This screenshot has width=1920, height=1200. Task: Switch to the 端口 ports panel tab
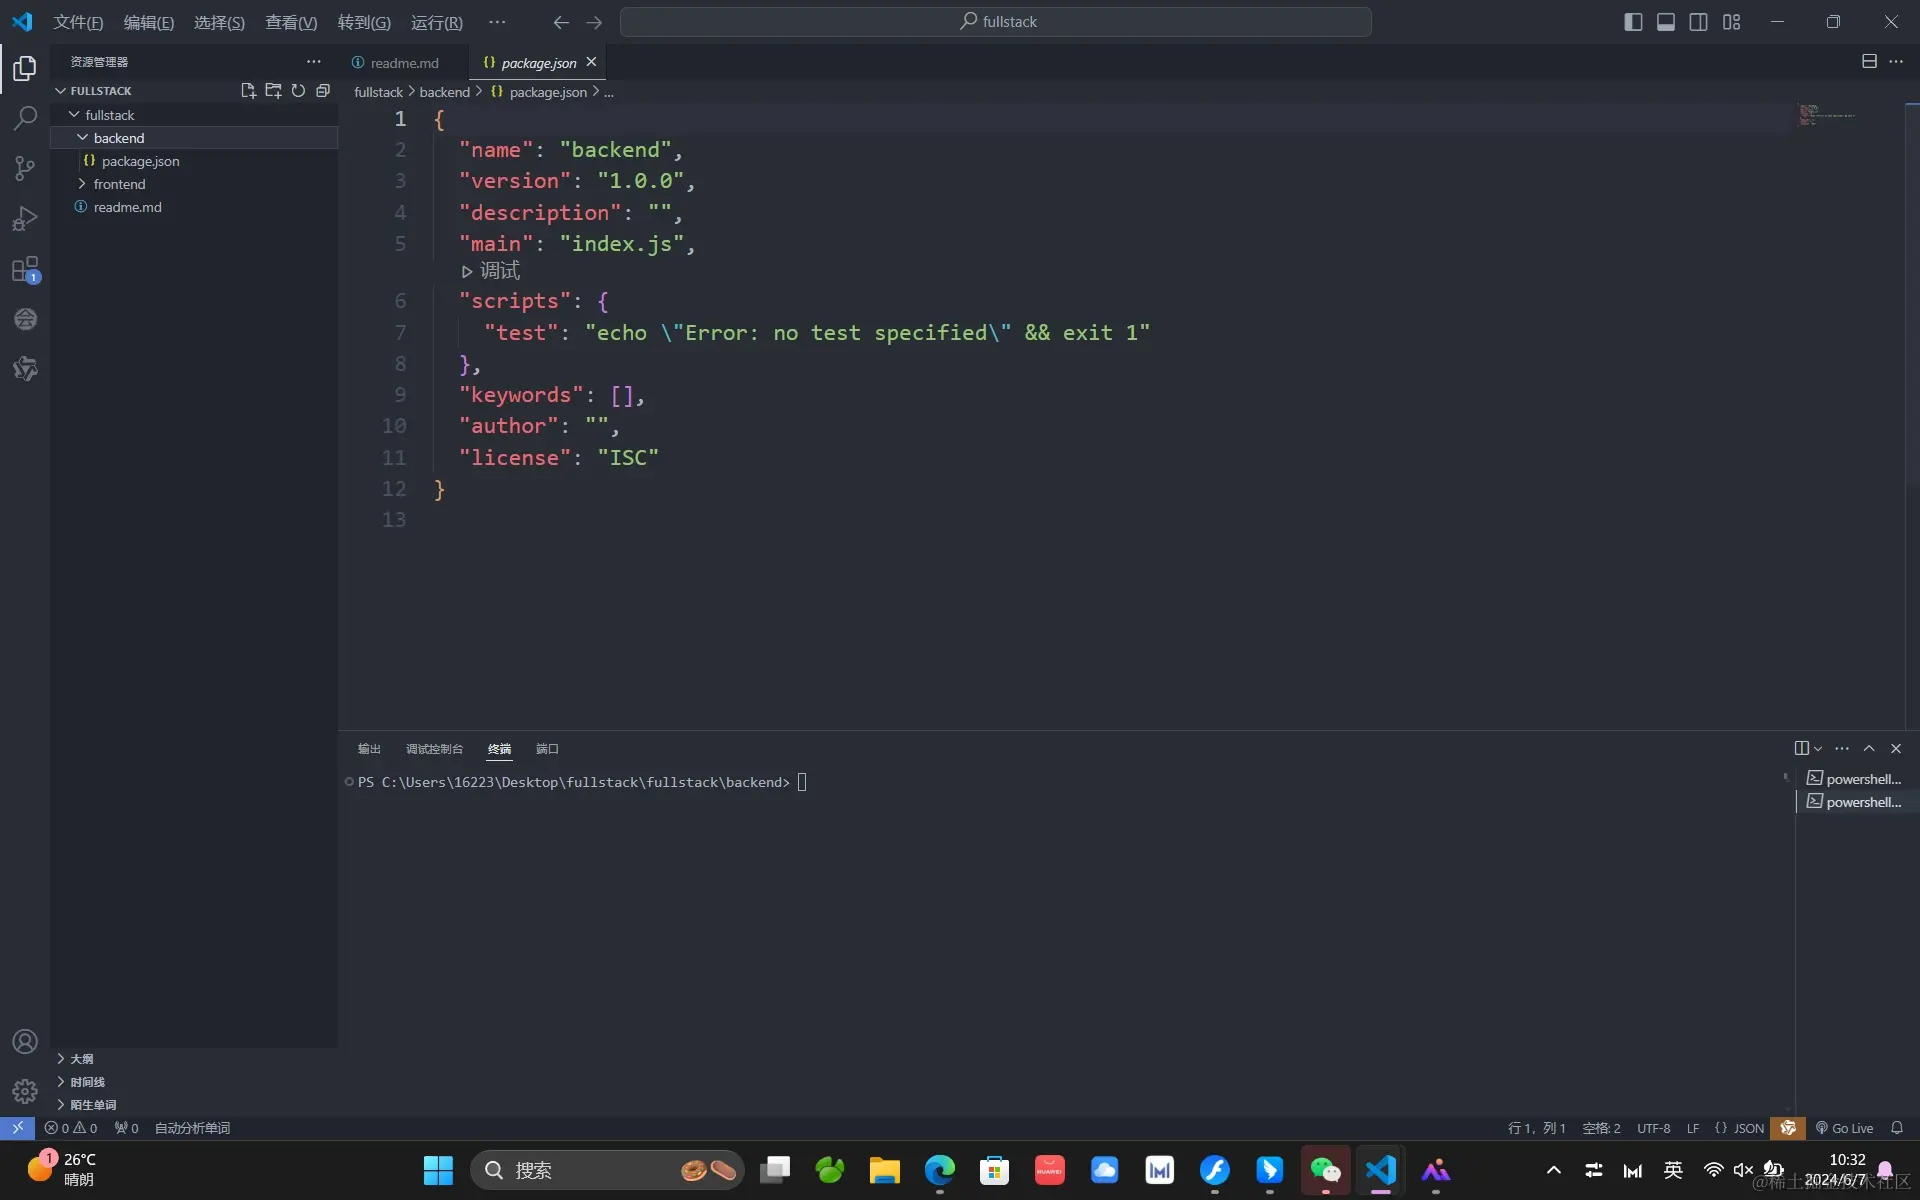point(547,749)
